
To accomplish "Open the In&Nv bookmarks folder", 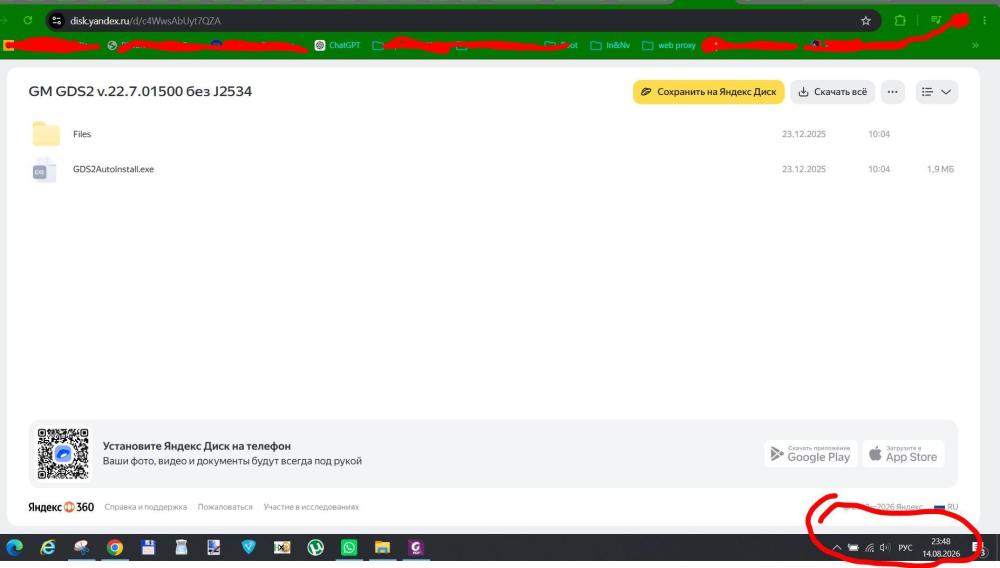I will coord(610,45).
